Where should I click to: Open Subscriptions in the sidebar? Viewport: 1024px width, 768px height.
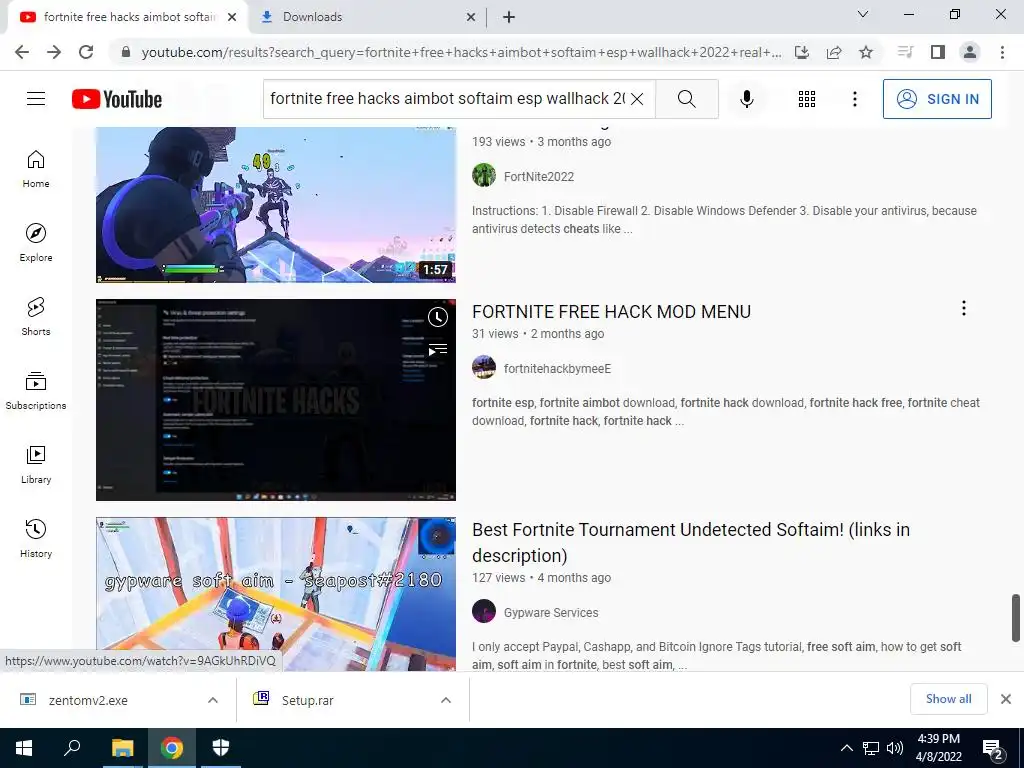(x=36, y=391)
